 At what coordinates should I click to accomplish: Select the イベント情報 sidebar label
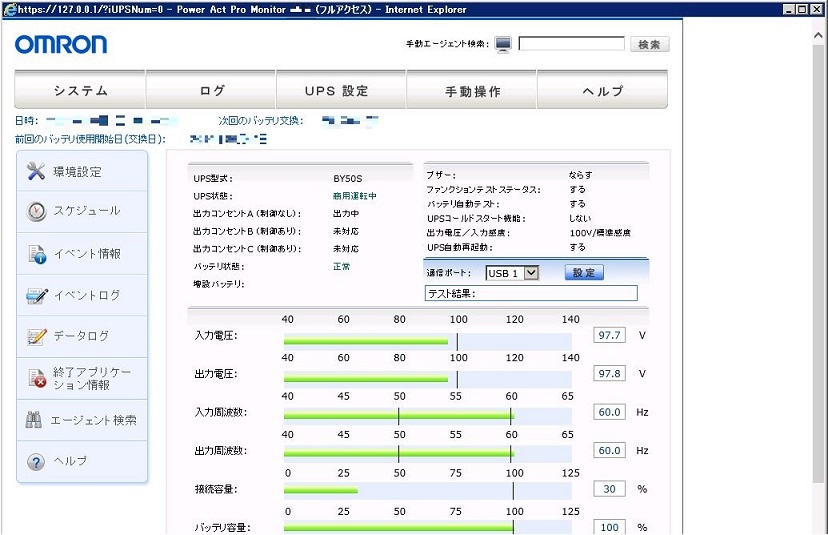pyautogui.click(x=88, y=254)
